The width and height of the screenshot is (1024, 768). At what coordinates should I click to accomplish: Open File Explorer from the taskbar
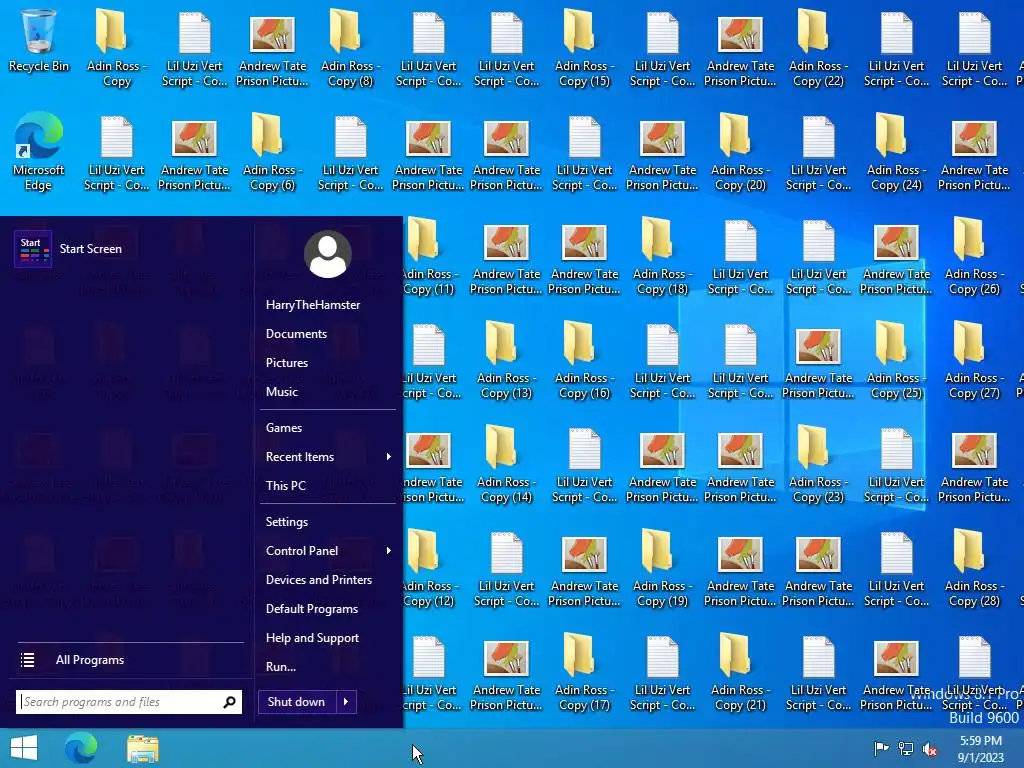[x=142, y=748]
